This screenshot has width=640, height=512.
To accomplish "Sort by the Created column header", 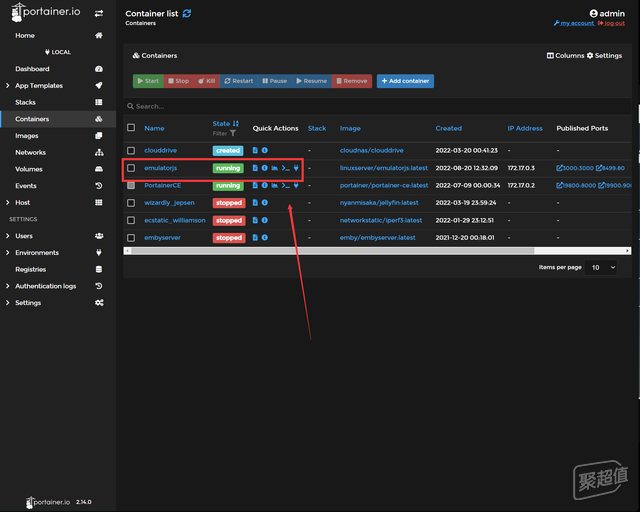I will point(449,128).
